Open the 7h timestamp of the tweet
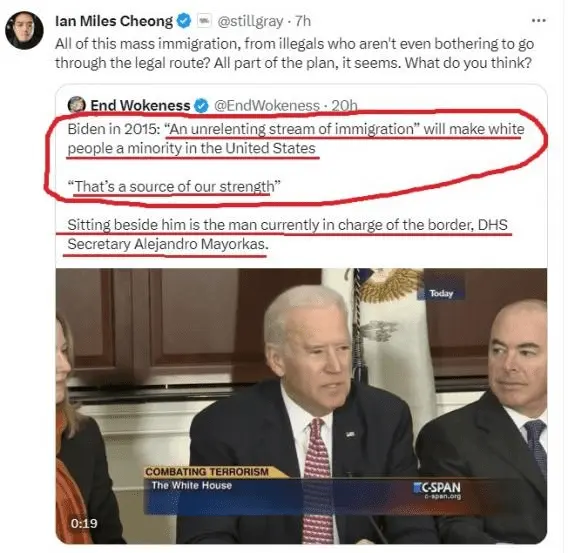 coord(303,21)
